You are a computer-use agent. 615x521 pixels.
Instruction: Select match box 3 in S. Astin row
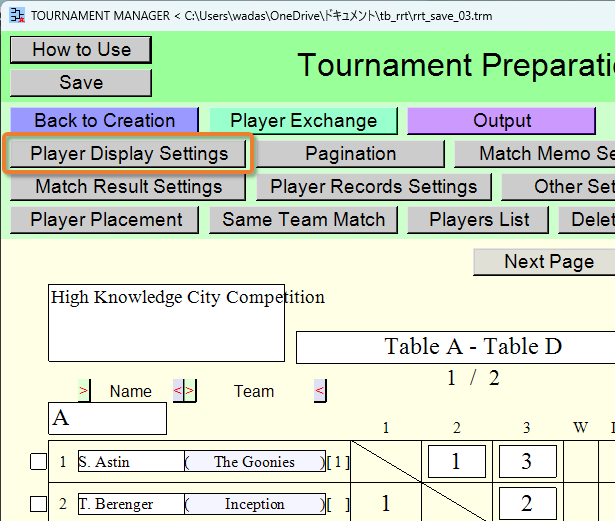528,461
